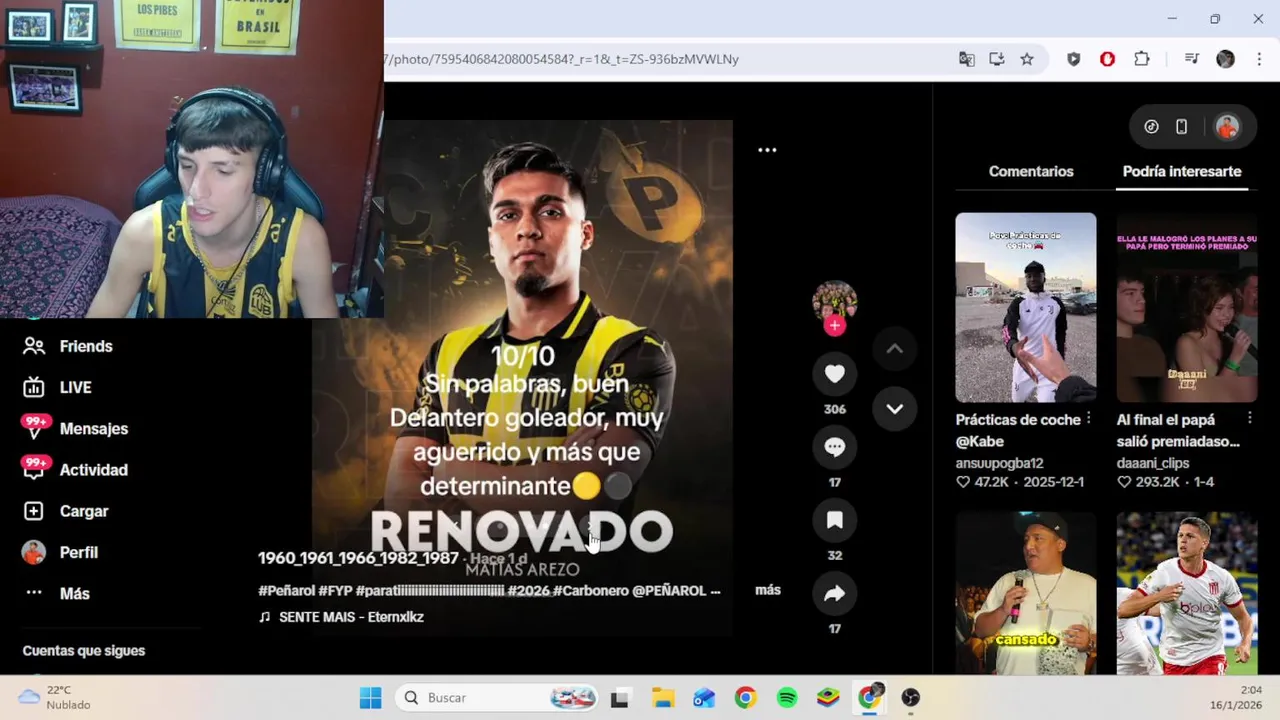Go to previous post with up chevron

(x=894, y=348)
